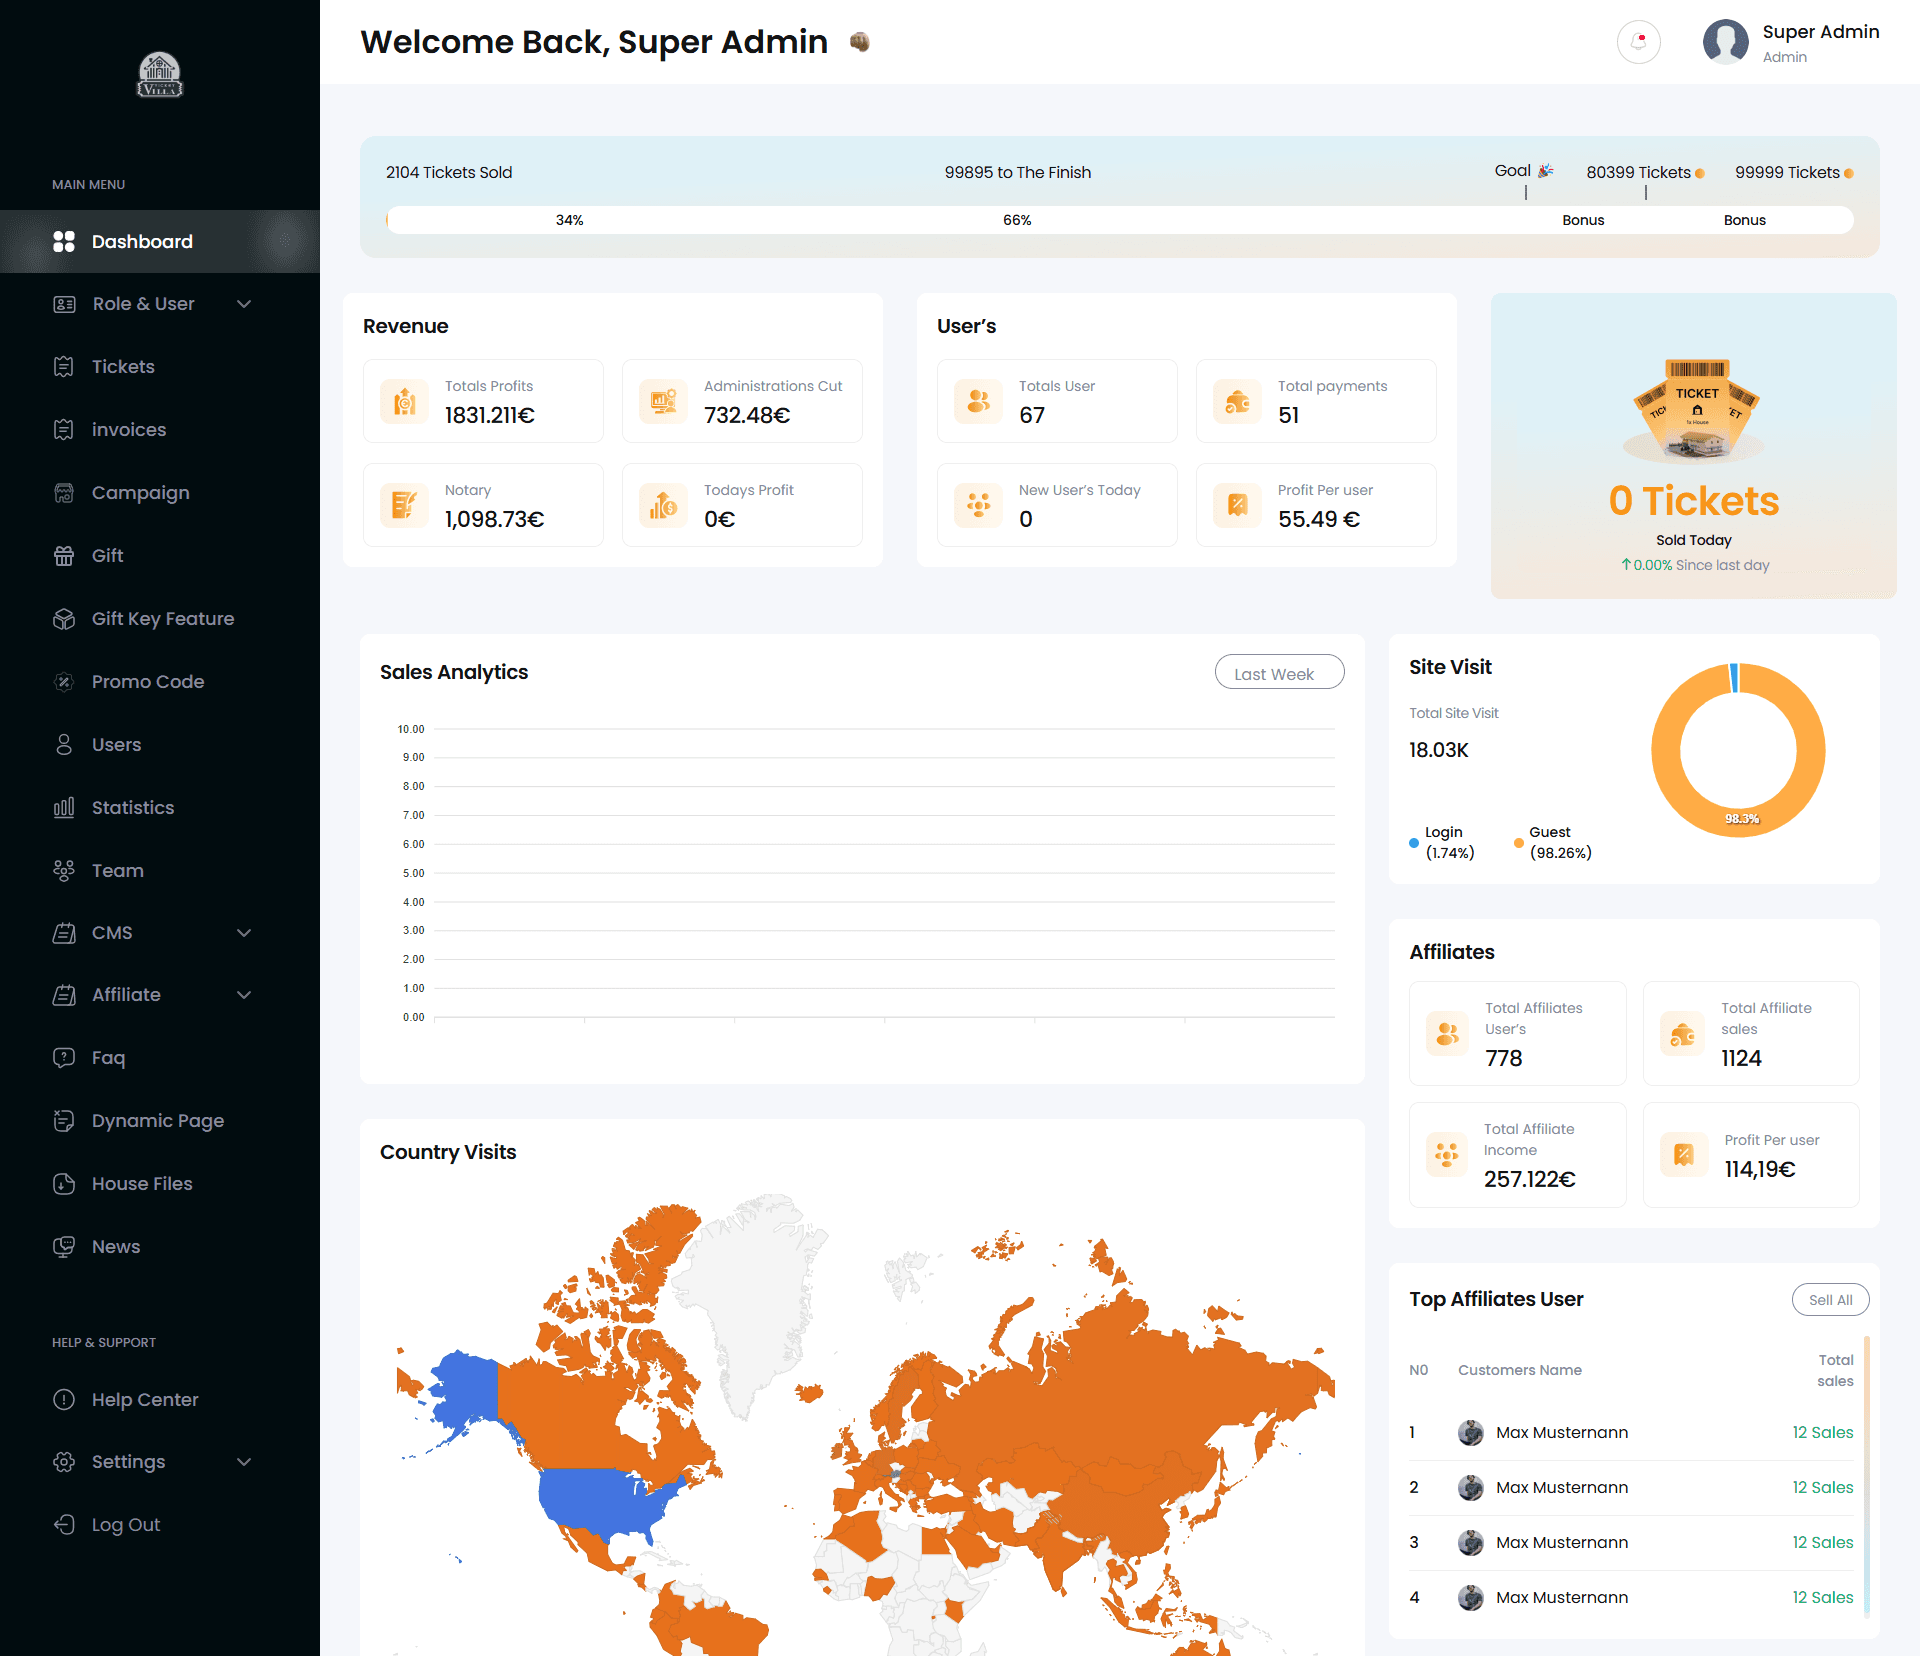Image resolution: width=1920 pixels, height=1656 pixels.
Task: Click the Notary card icon
Action: (x=404, y=505)
